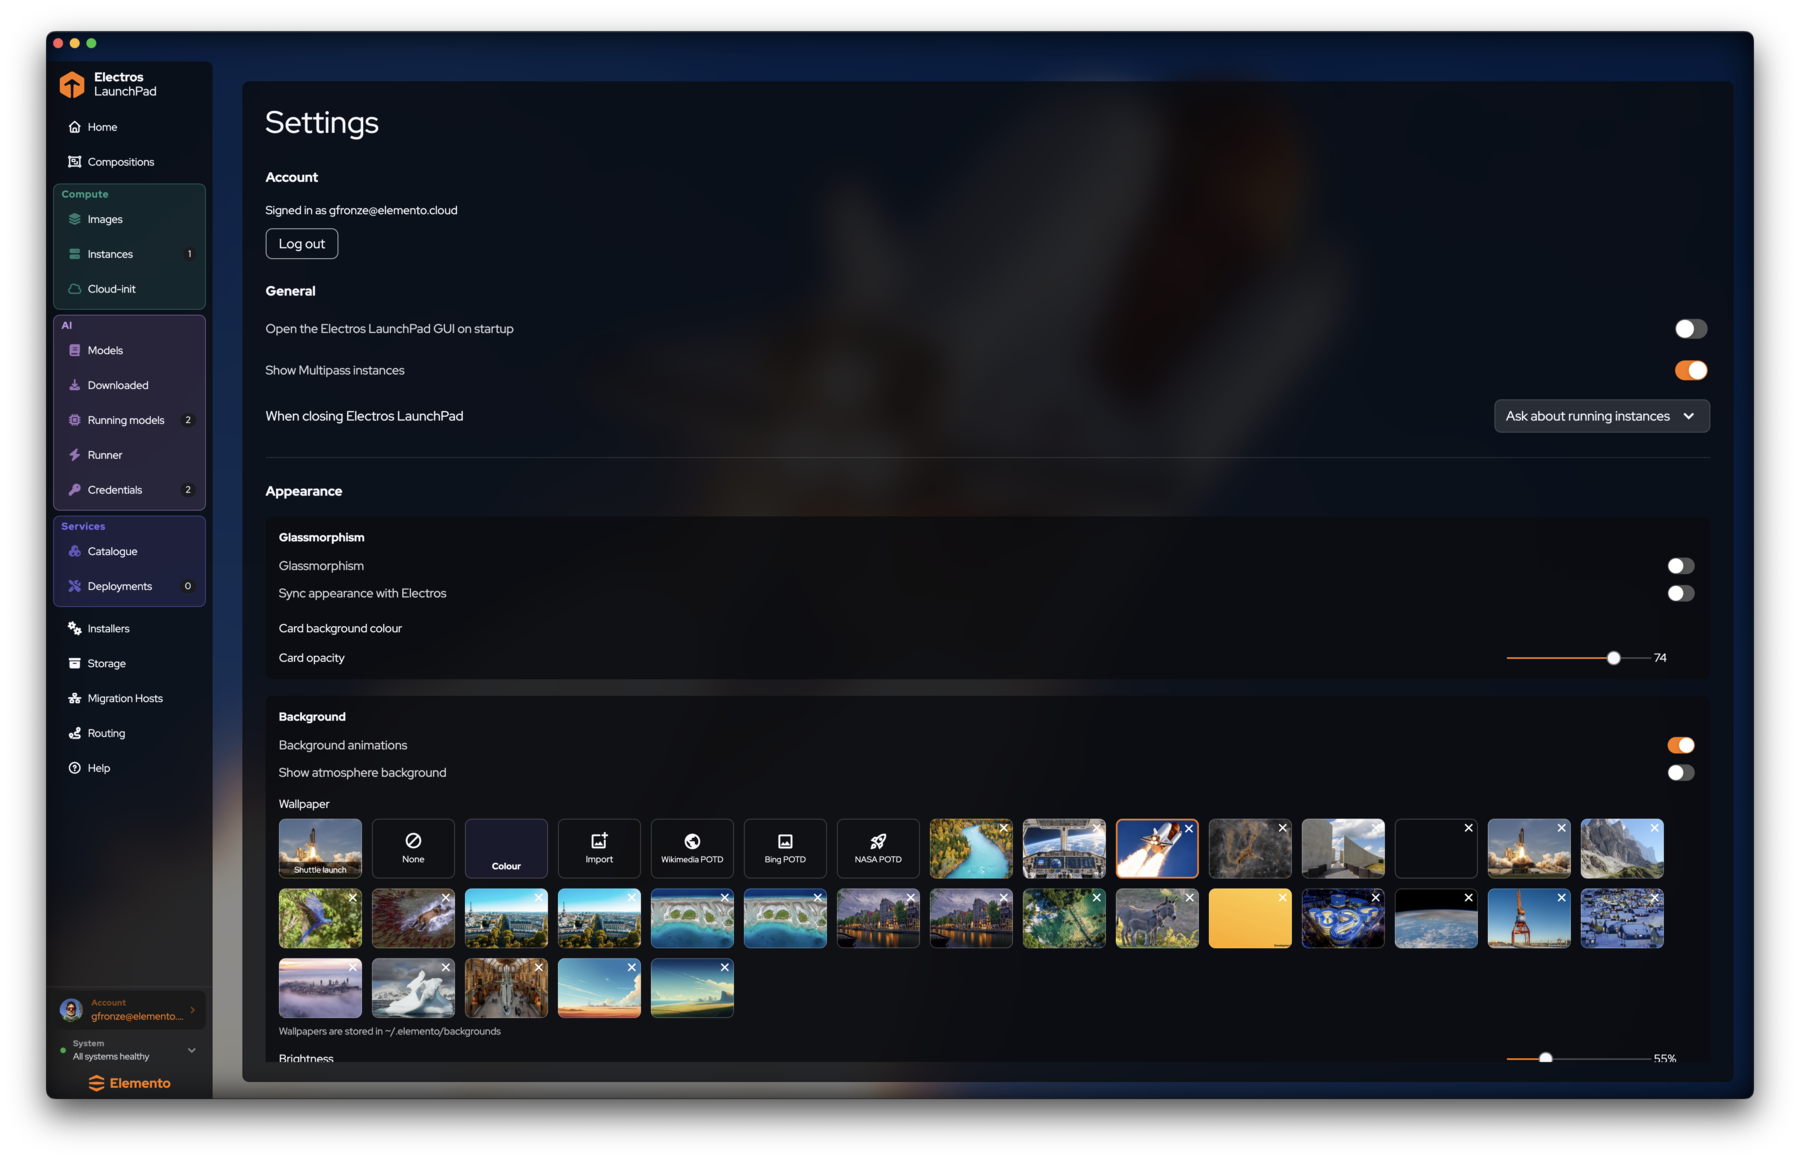Expand the System all systems healthy chevron
This screenshot has height=1160, width=1800.
[x=192, y=1050]
